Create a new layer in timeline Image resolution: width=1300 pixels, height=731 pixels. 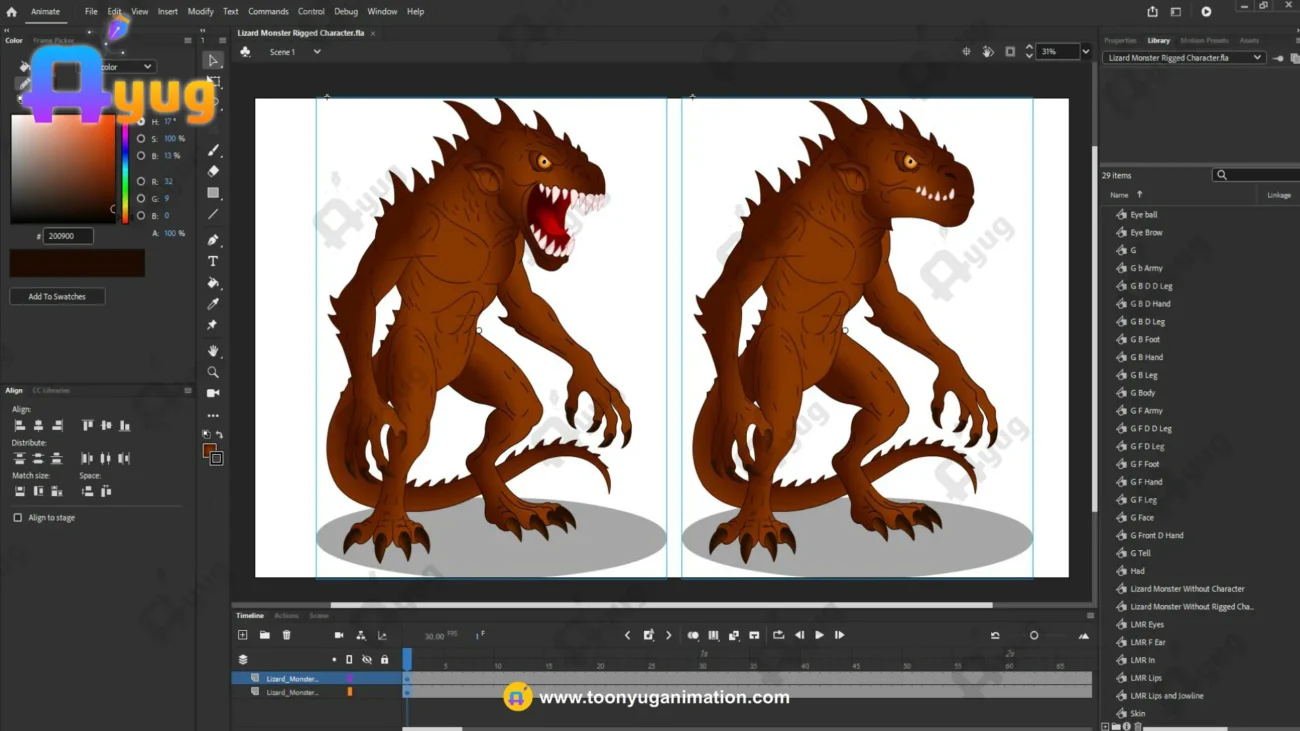(243, 635)
